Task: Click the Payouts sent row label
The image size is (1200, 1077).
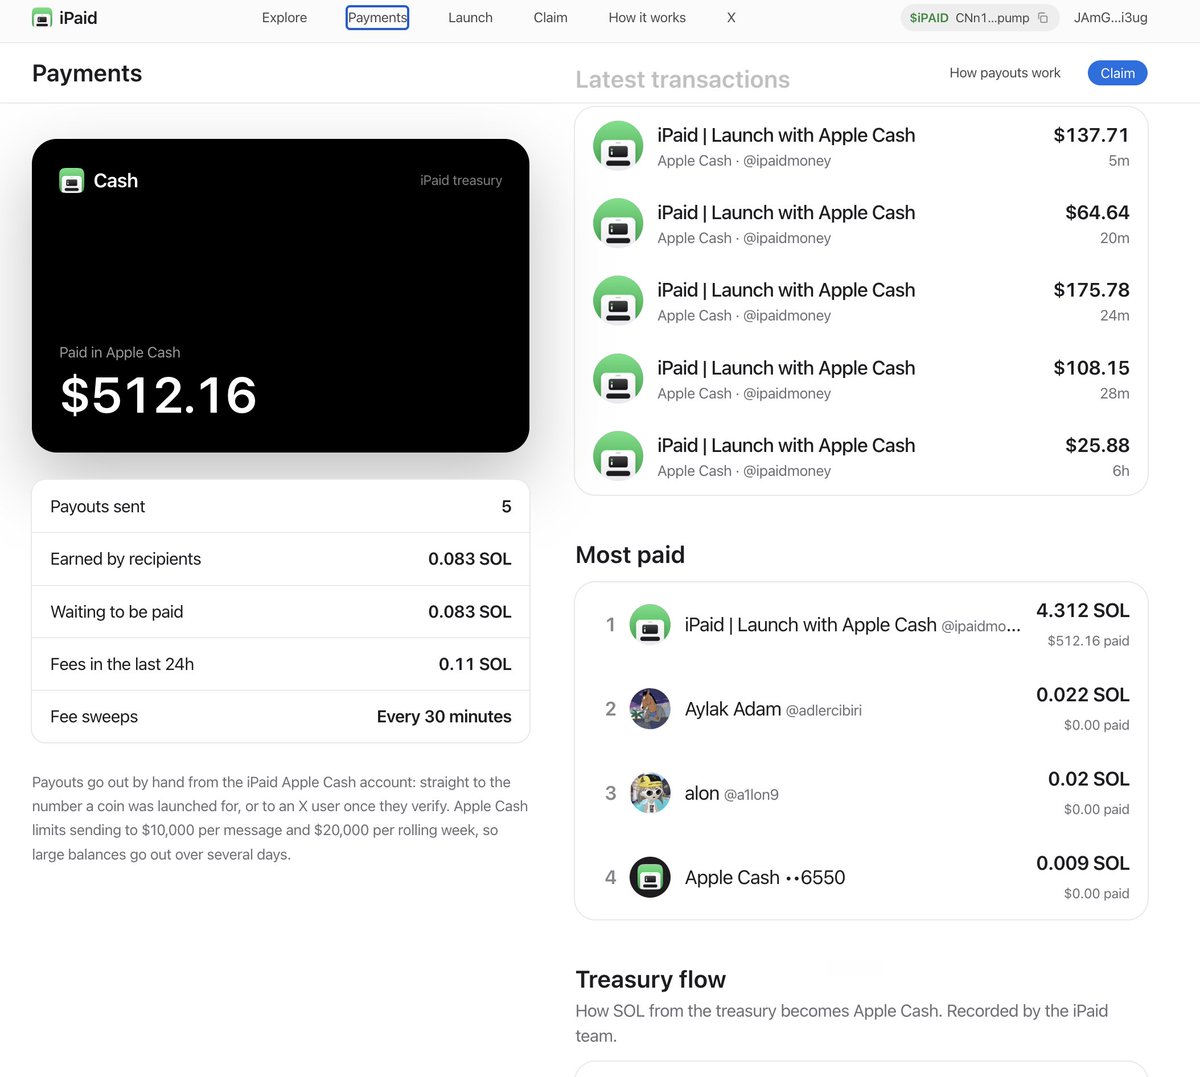Action: (98, 507)
